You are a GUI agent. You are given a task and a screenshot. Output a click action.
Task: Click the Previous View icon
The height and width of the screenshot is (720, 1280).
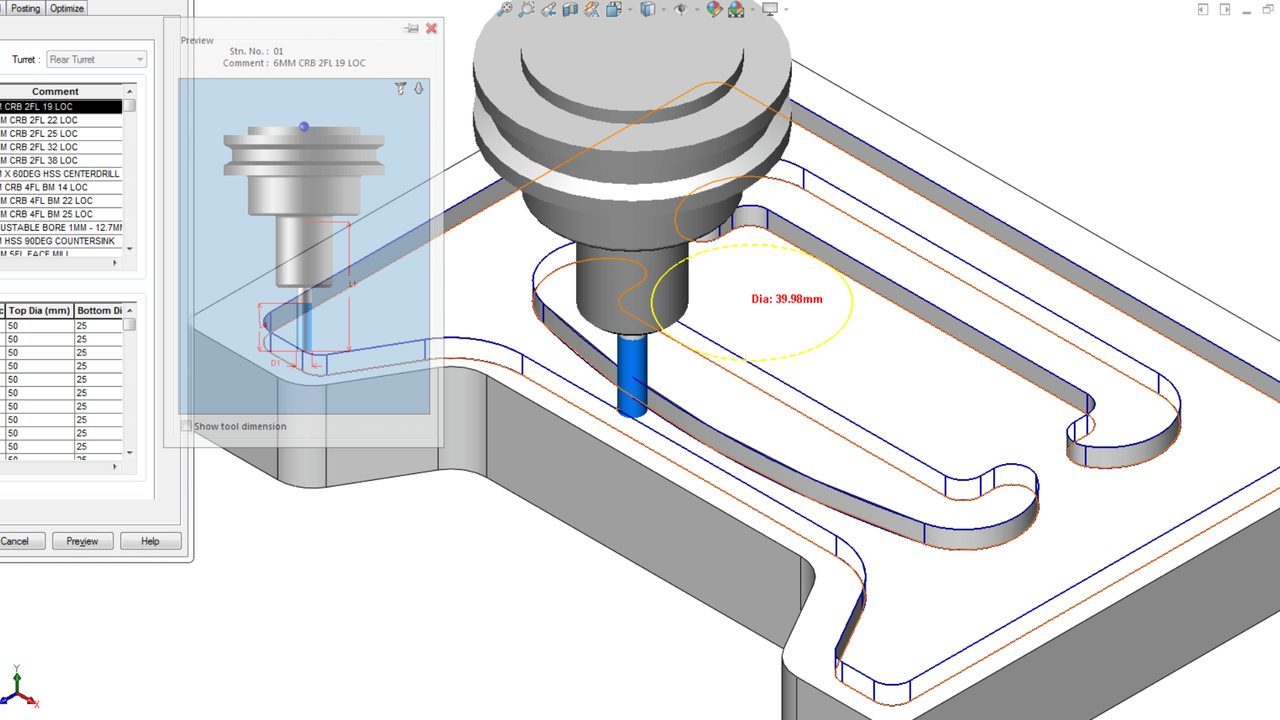(549, 9)
